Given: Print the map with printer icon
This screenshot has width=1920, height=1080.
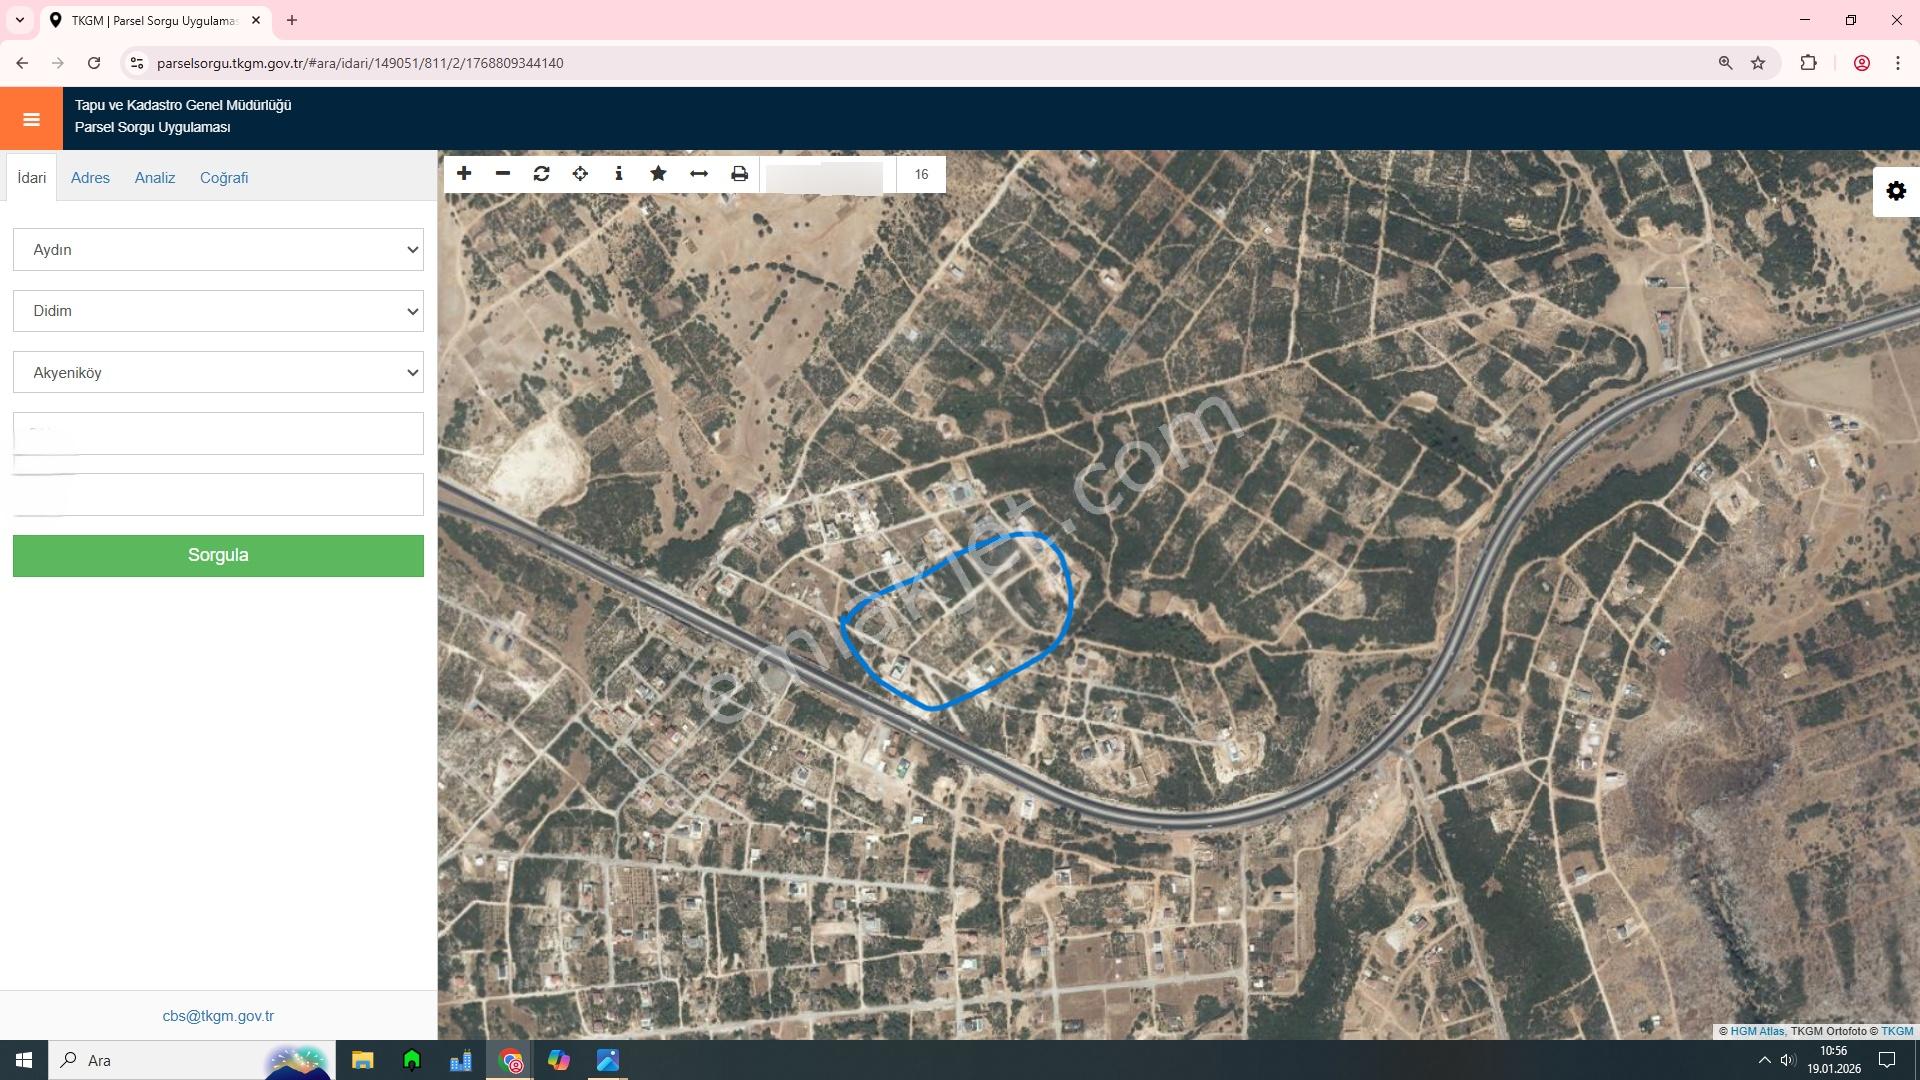Looking at the screenshot, I should tap(739, 174).
